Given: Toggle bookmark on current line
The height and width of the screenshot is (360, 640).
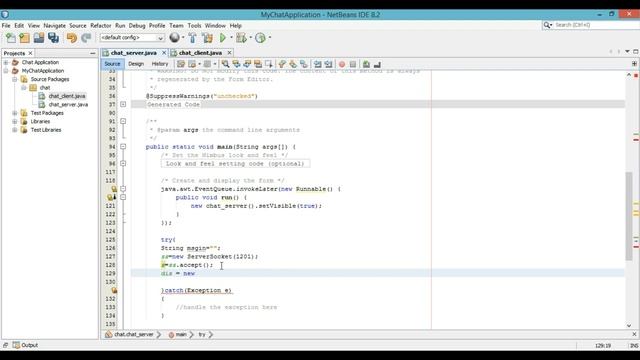Looking at the screenshot, I should pos(304,64).
